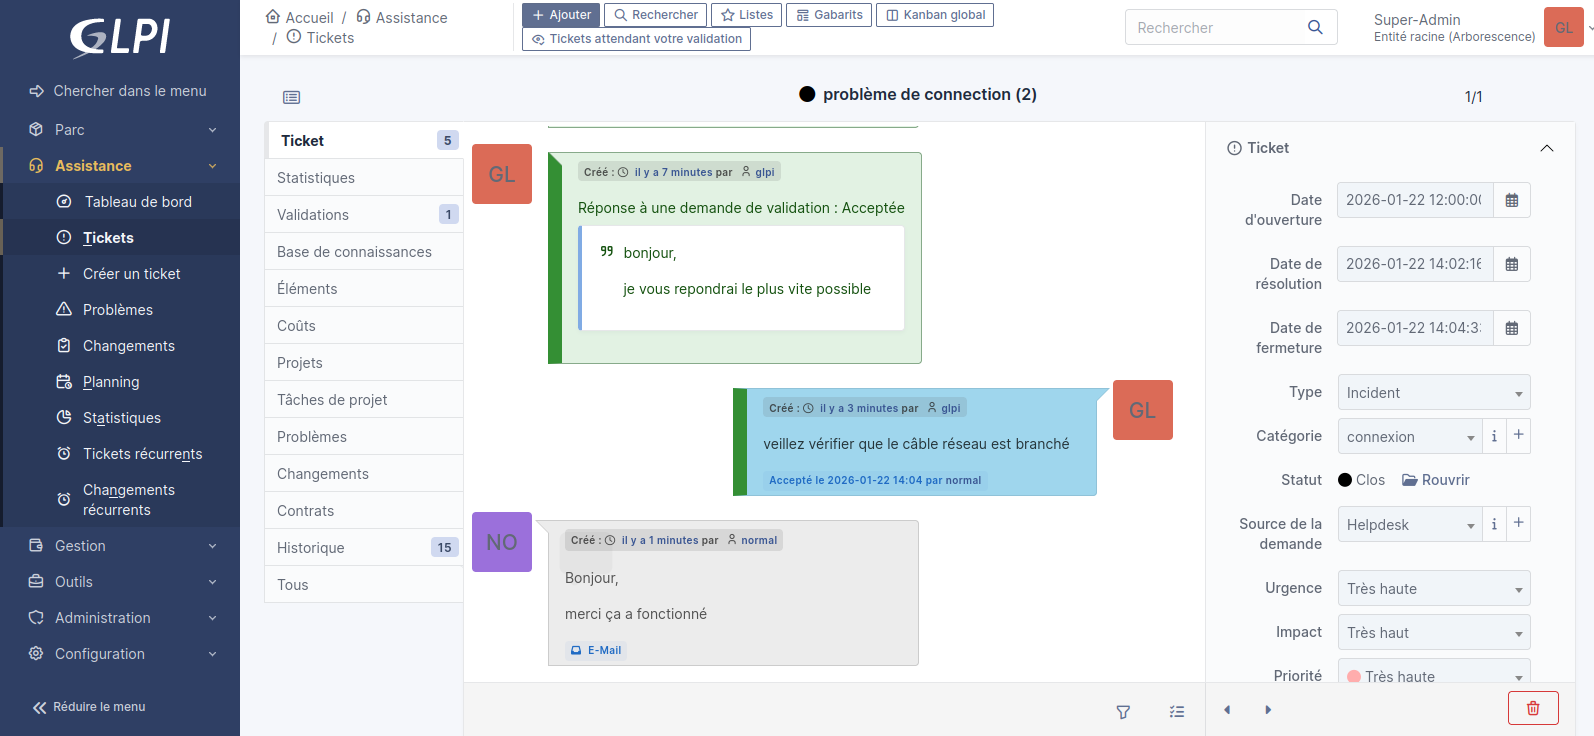Collapse the Ticket panel with chevron

click(1546, 148)
